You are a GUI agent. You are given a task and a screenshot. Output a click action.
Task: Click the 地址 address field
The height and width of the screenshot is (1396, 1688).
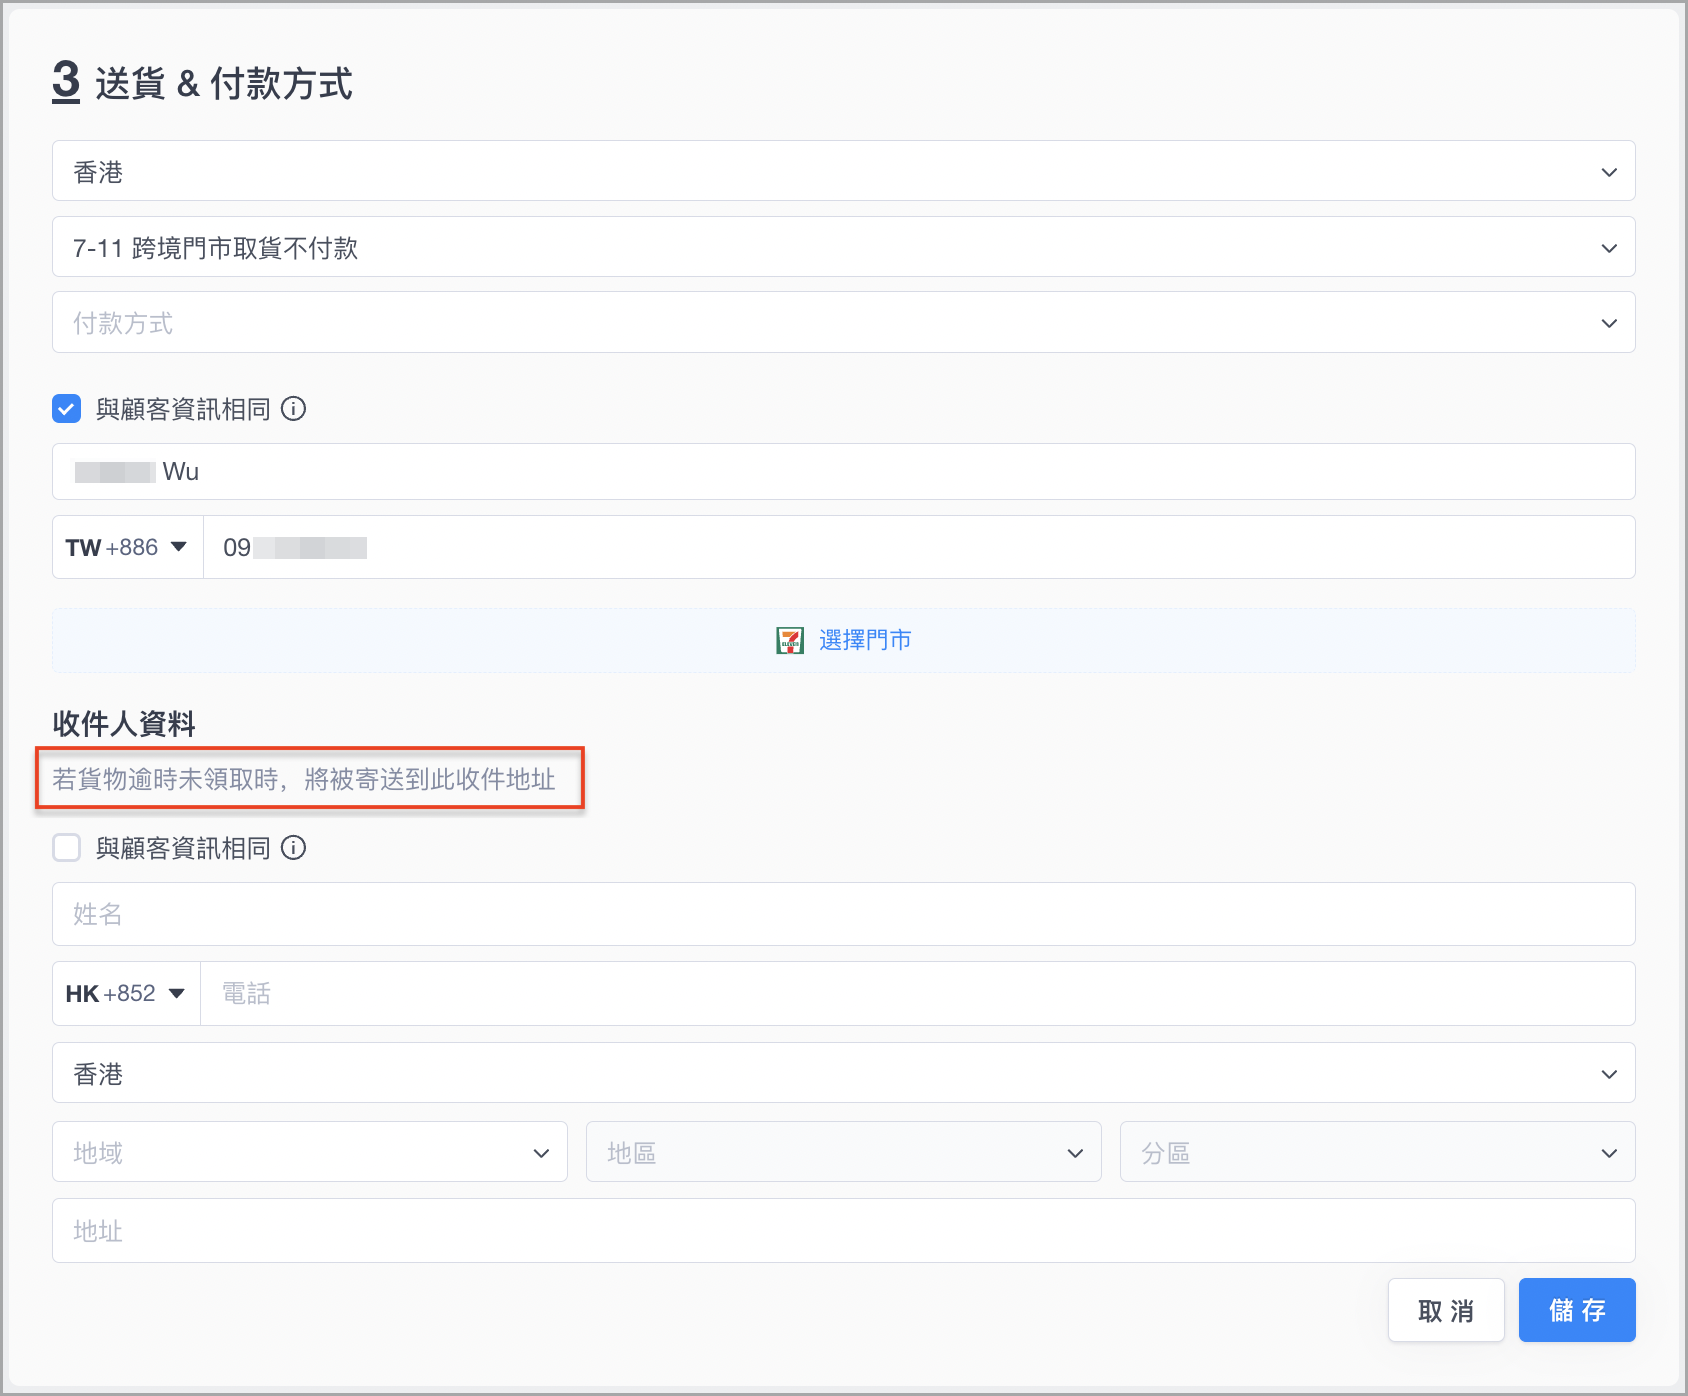(x=843, y=1230)
